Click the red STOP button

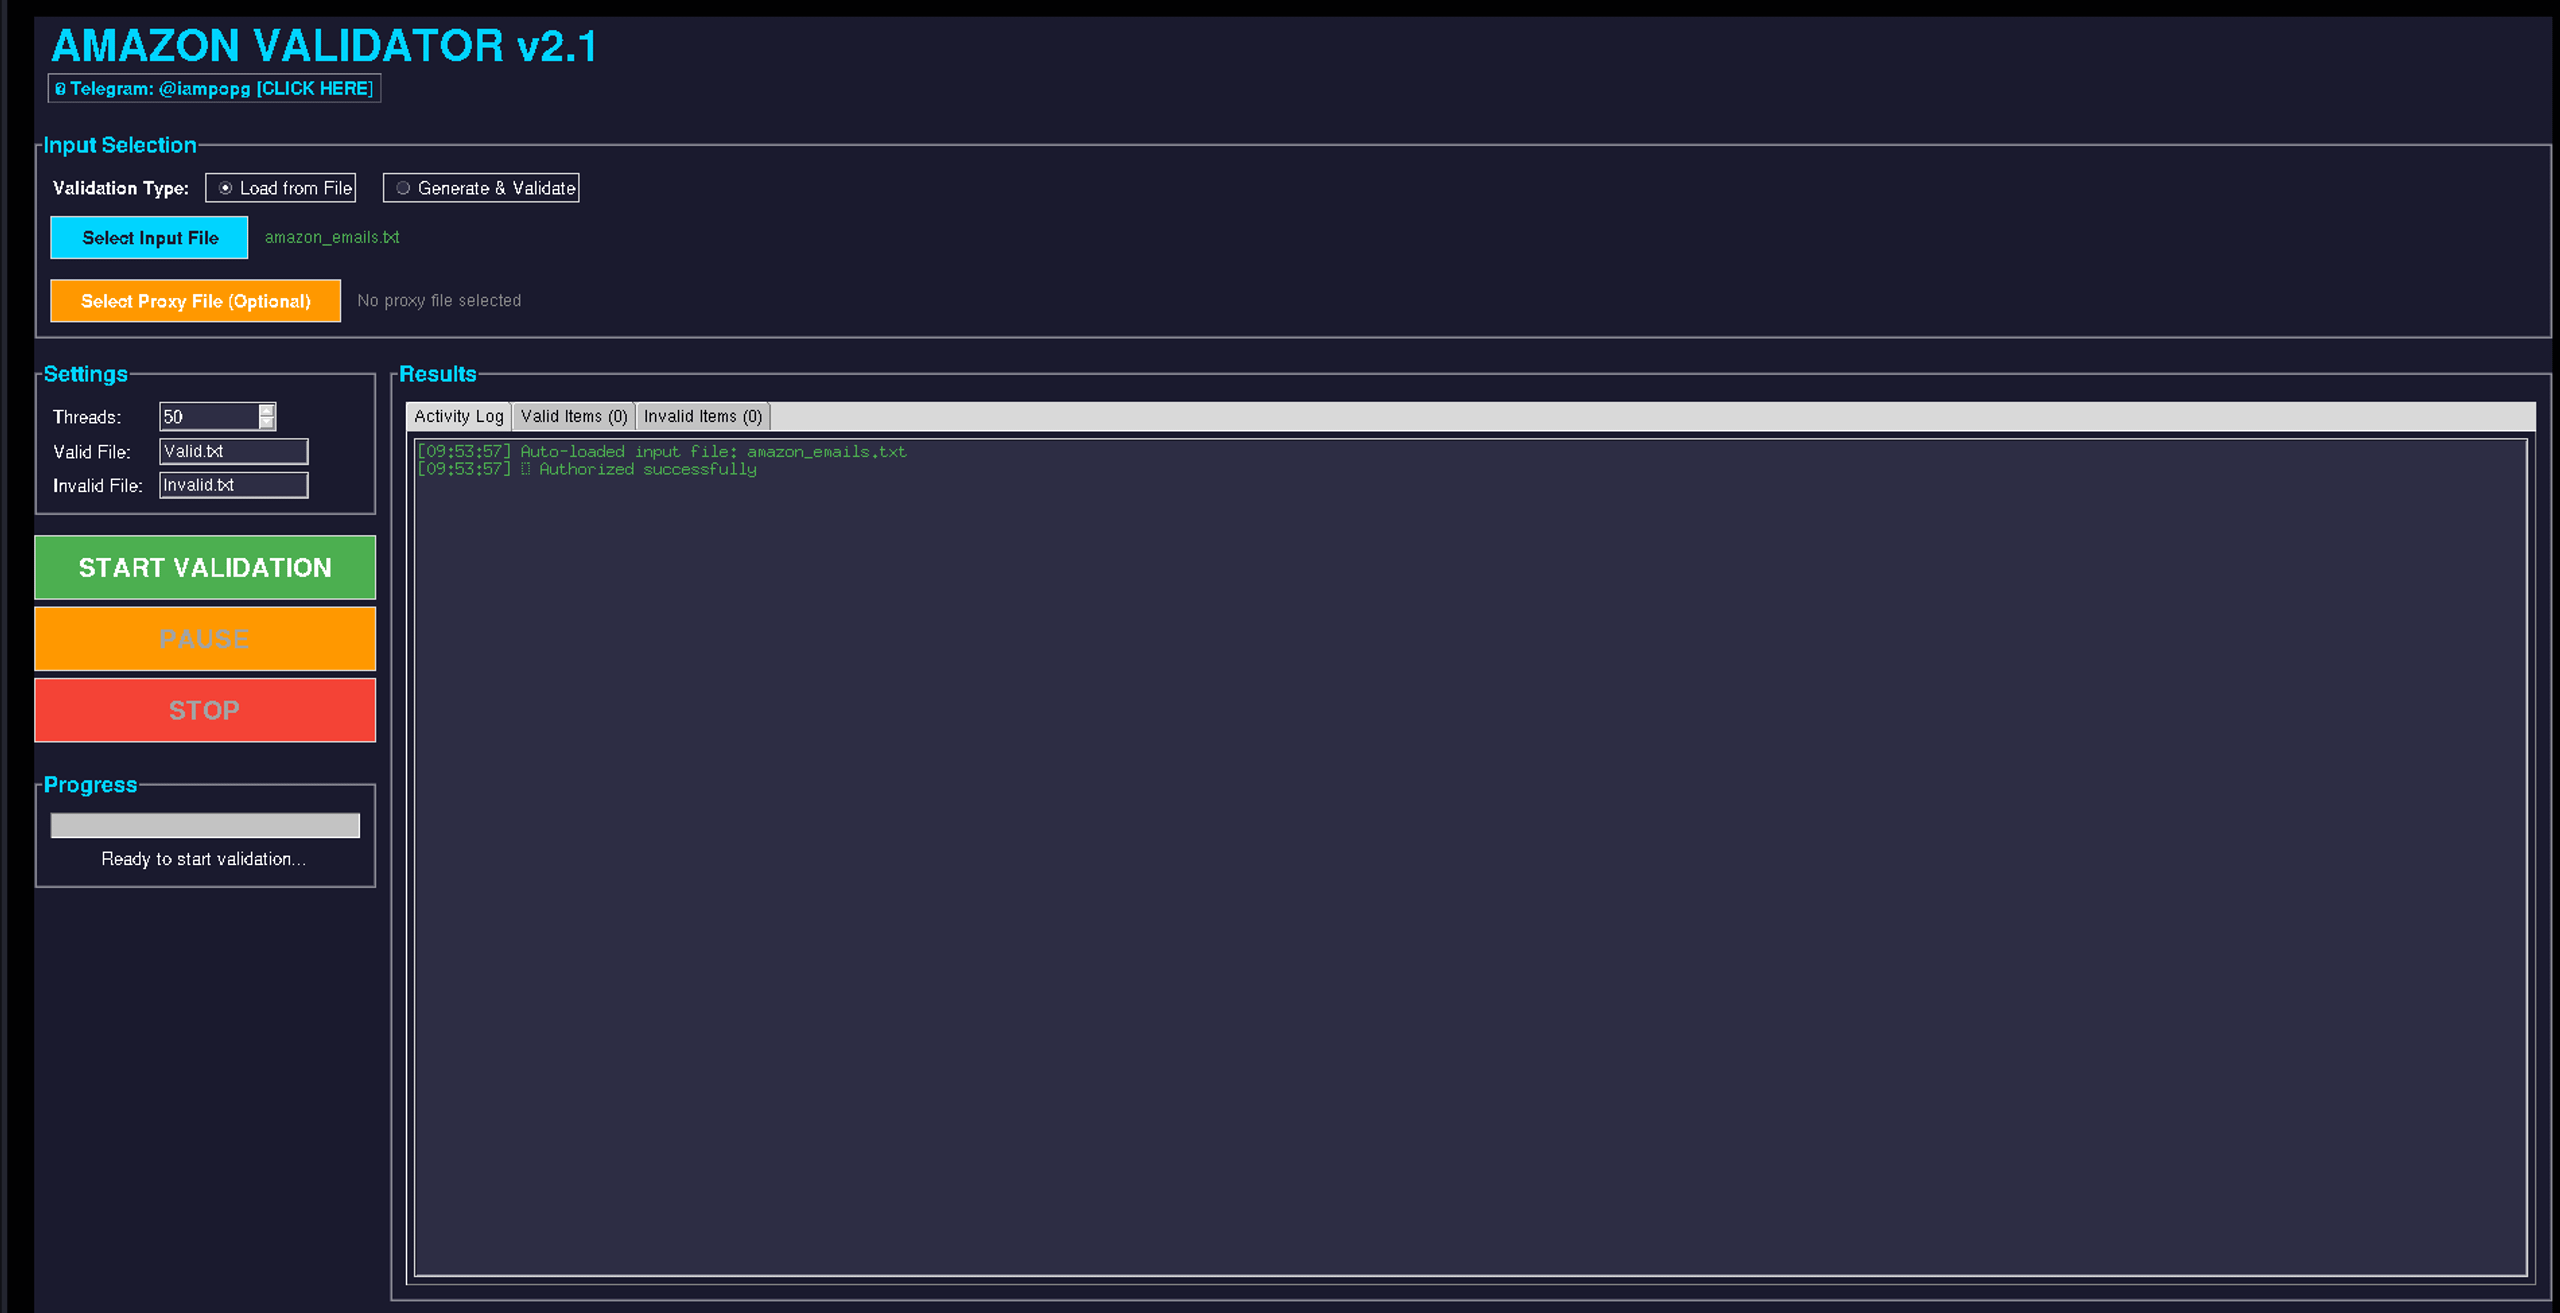click(205, 710)
